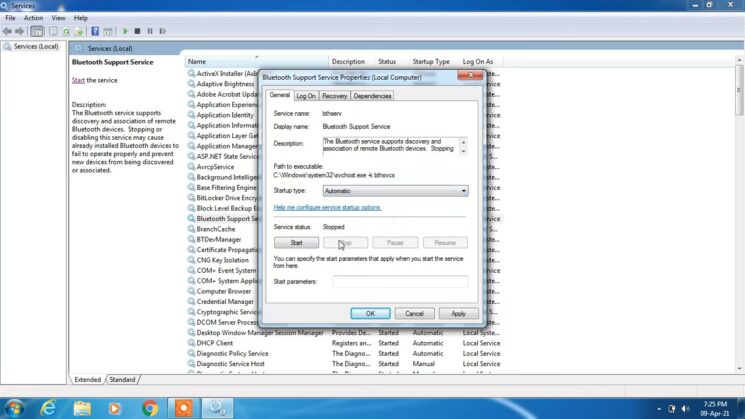Viewport: 745px width, 419px height.
Task: Select Services (Local) in left tree
Action: coord(34,47)
